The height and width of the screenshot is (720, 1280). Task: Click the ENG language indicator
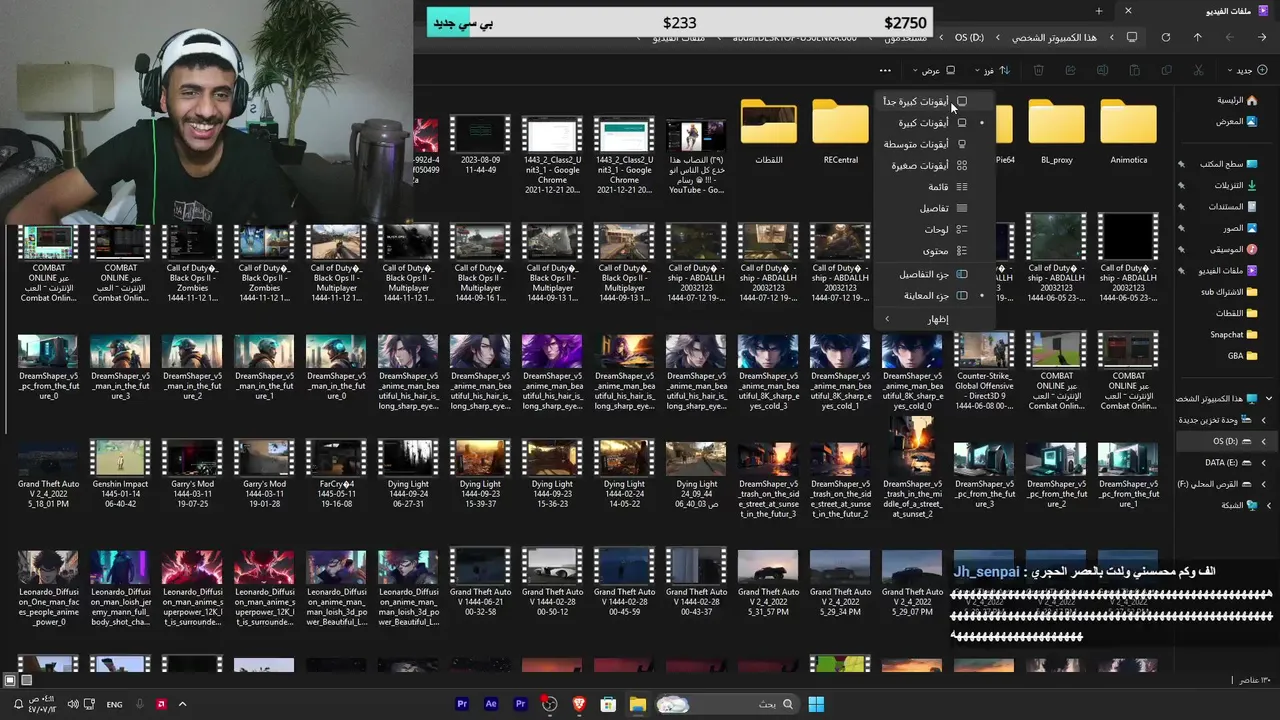tap(114, 704)
